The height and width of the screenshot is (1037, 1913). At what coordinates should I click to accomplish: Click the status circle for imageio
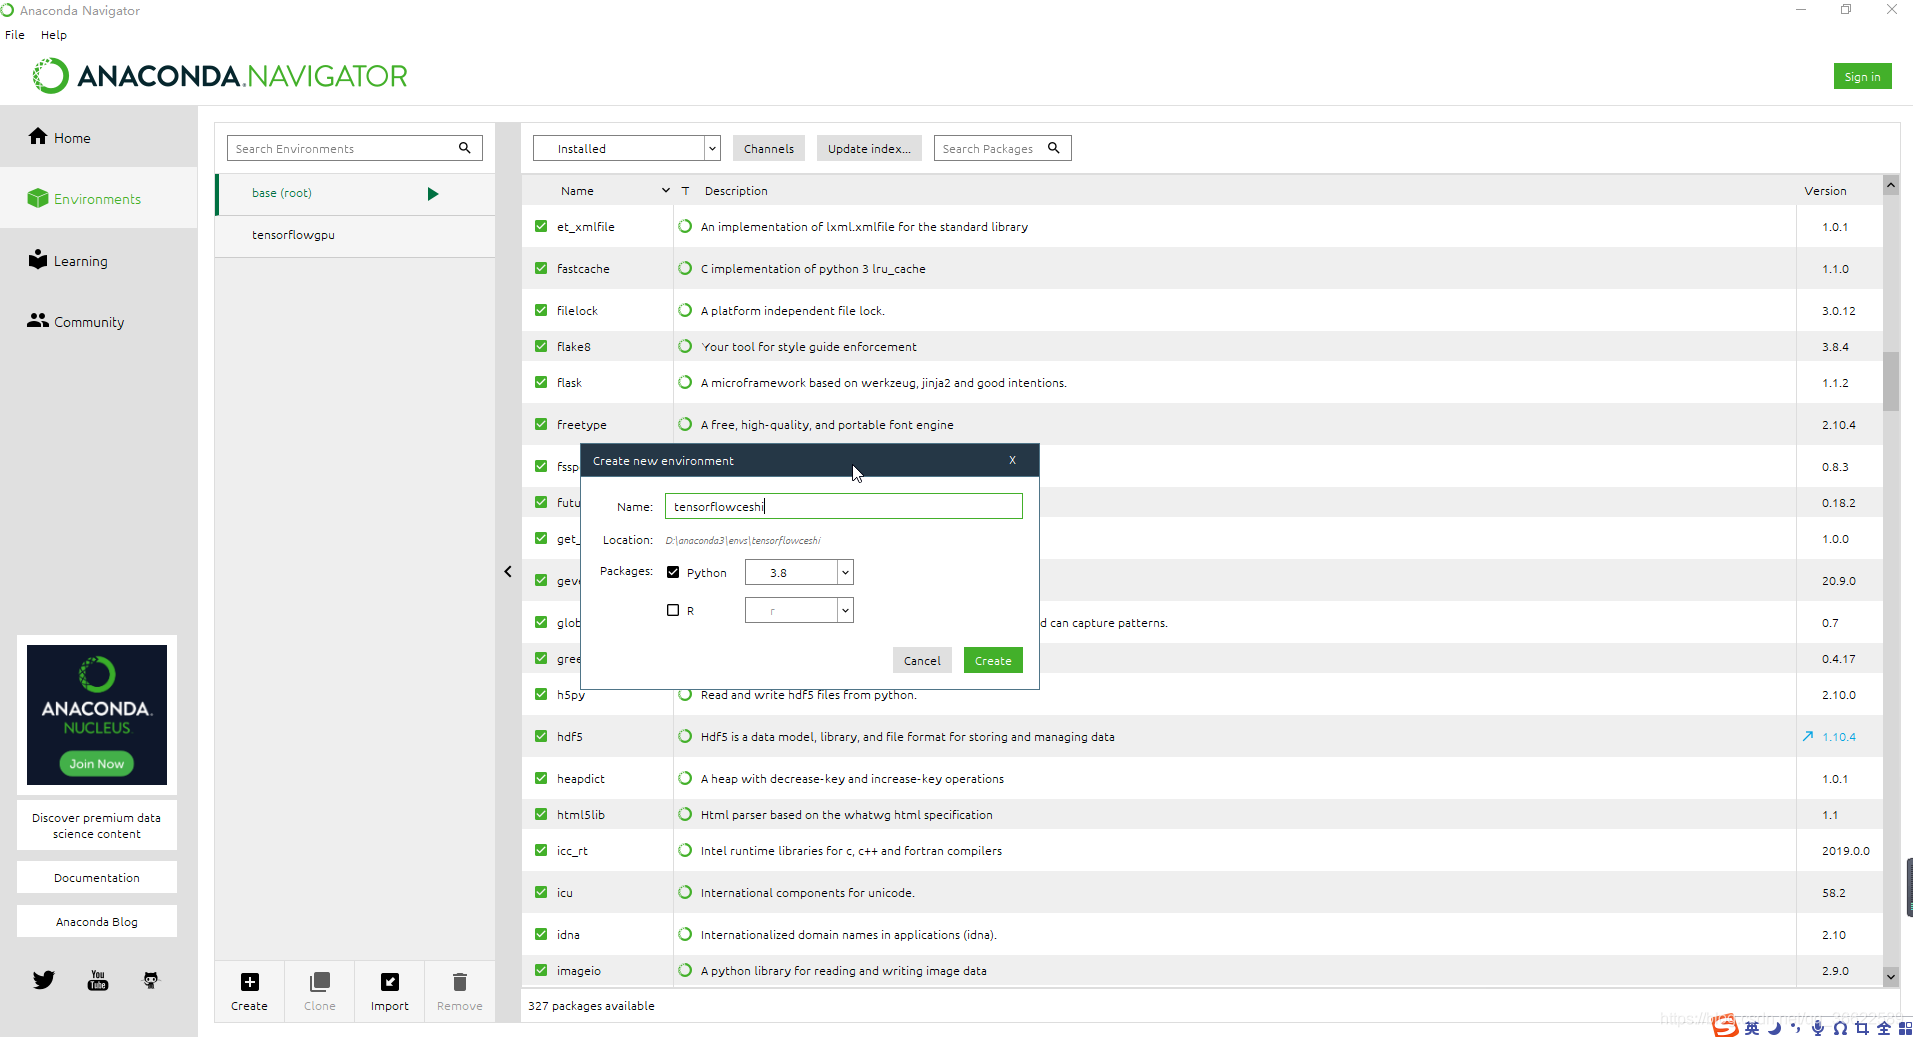tap(685, 971)
